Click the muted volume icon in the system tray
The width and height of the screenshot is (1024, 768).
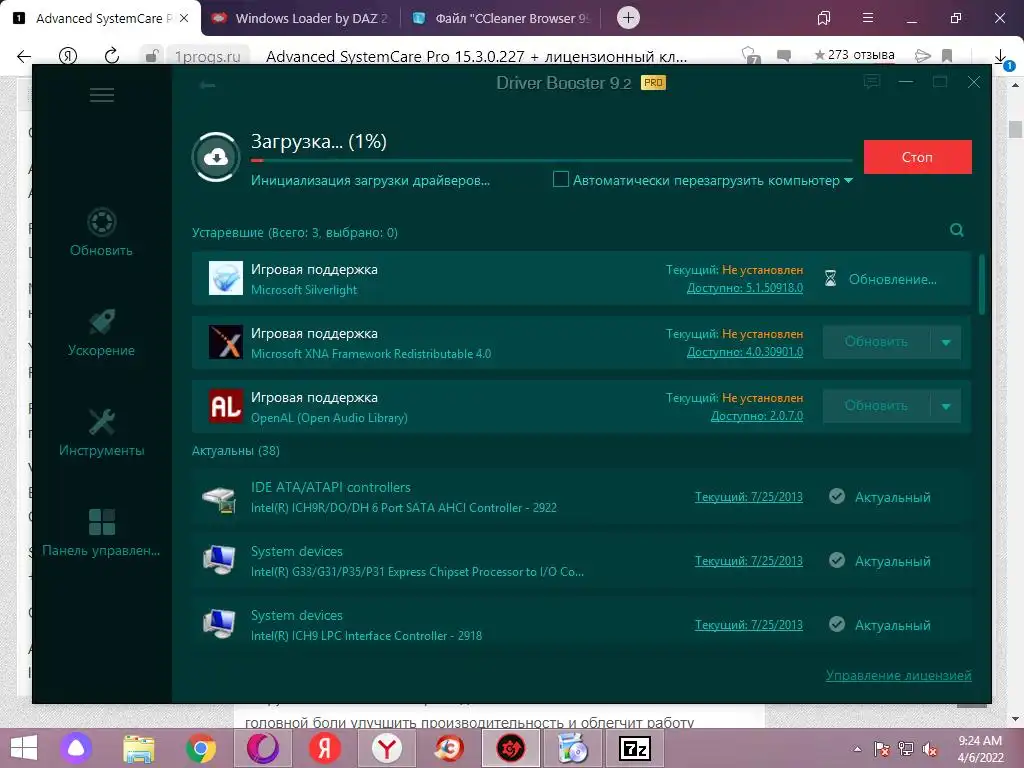[x=930, y=749]
